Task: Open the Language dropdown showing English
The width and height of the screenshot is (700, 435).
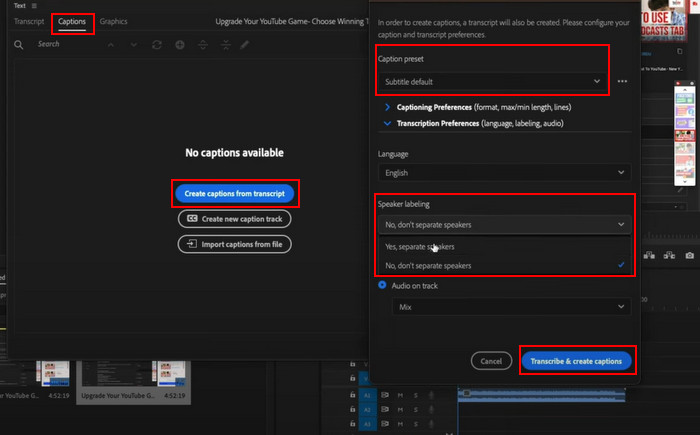Action: [504, 172]
